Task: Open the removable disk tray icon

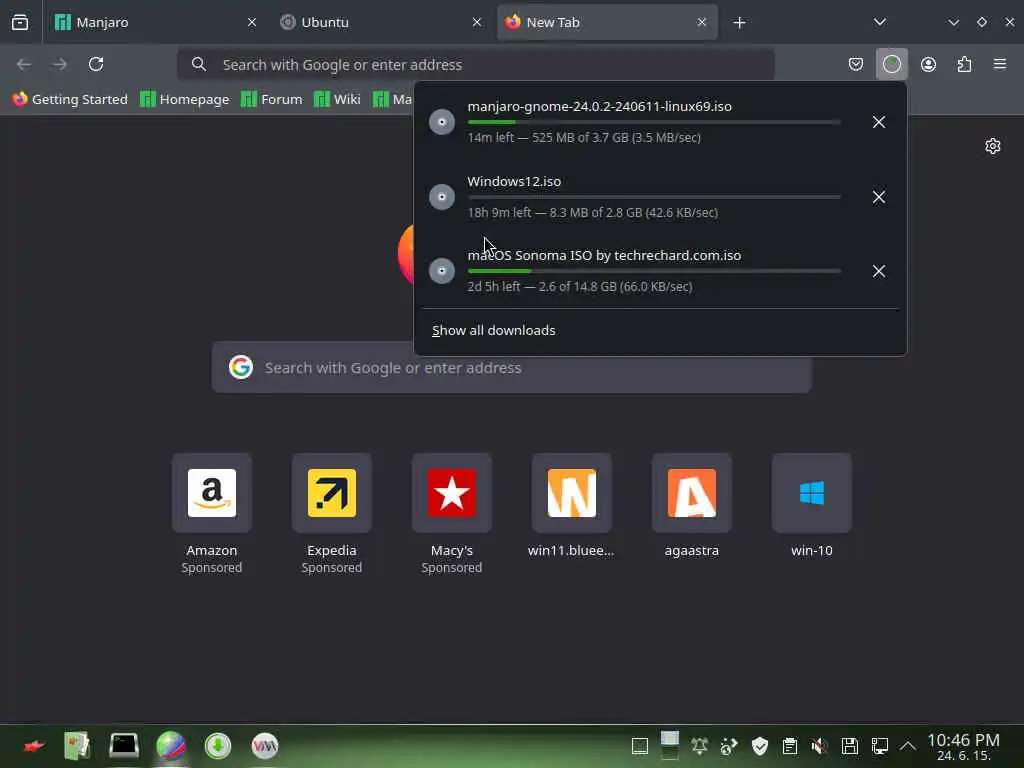Action: (850, 746)
